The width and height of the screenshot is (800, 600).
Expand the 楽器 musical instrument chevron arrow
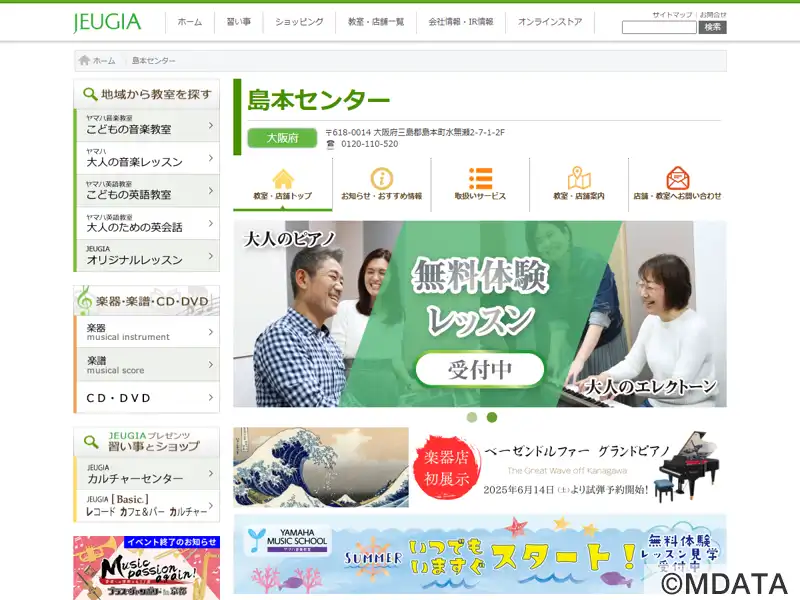click(x=211, y=332)
